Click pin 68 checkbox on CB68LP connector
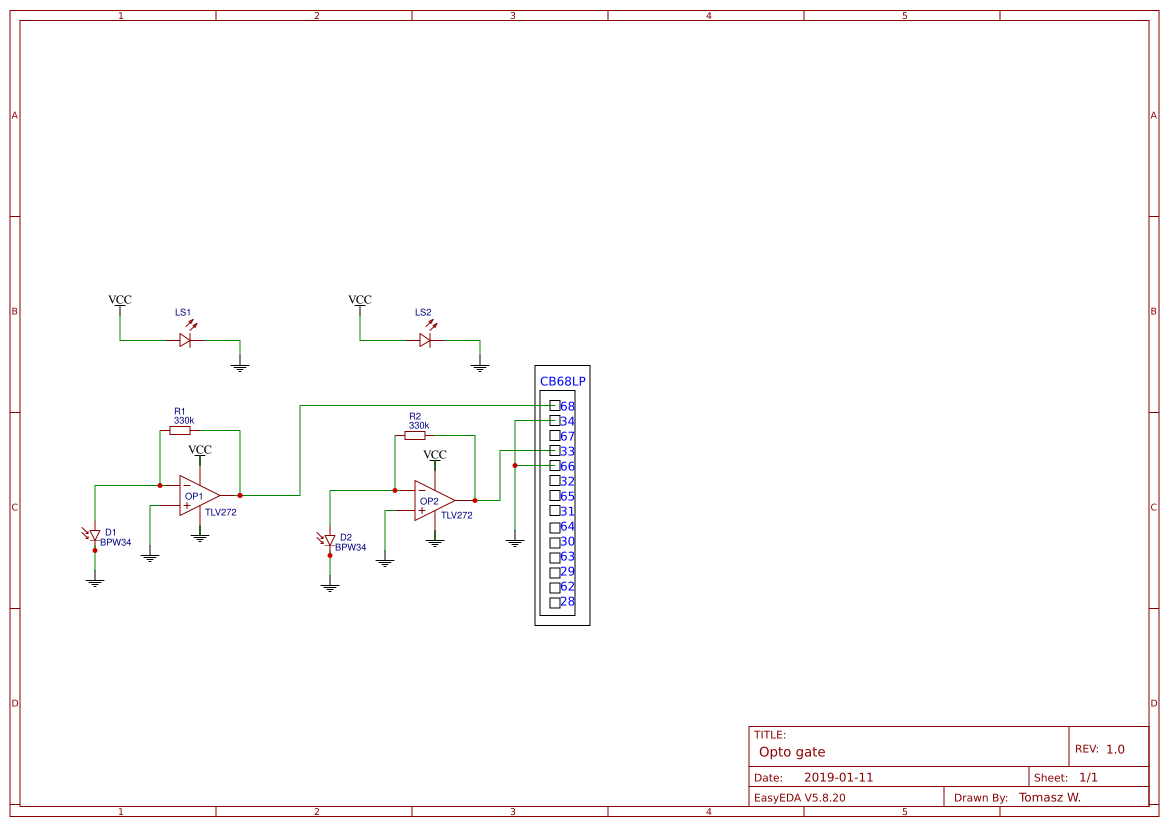 556,406
